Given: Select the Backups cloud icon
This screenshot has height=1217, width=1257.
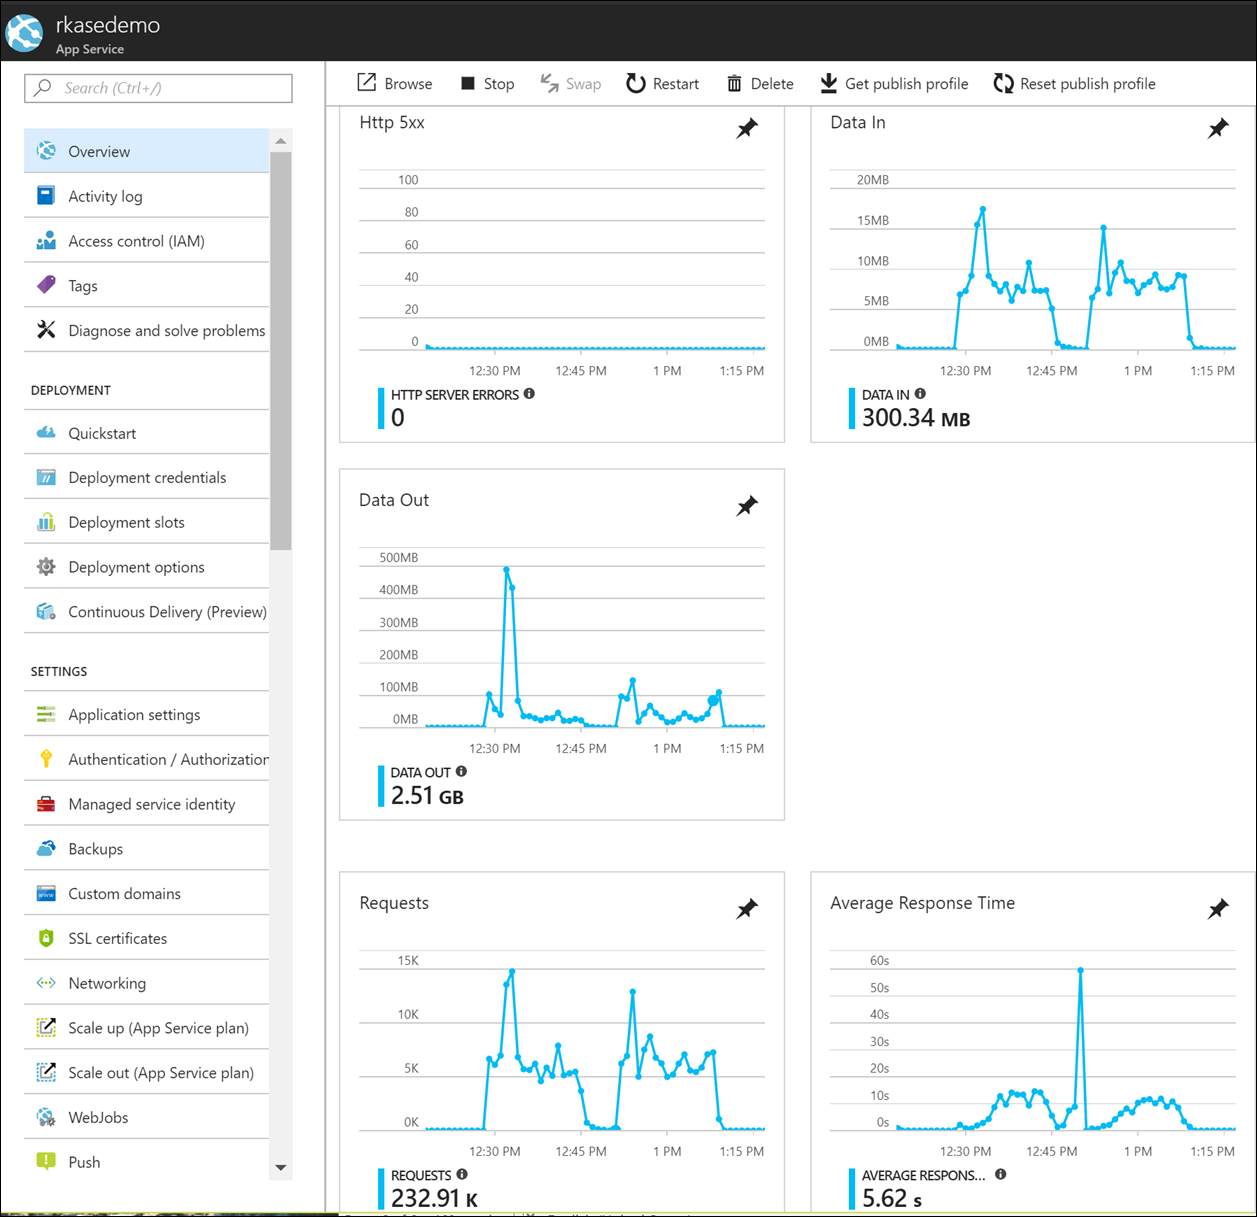Looking at the screenshot, I should 46,848.
